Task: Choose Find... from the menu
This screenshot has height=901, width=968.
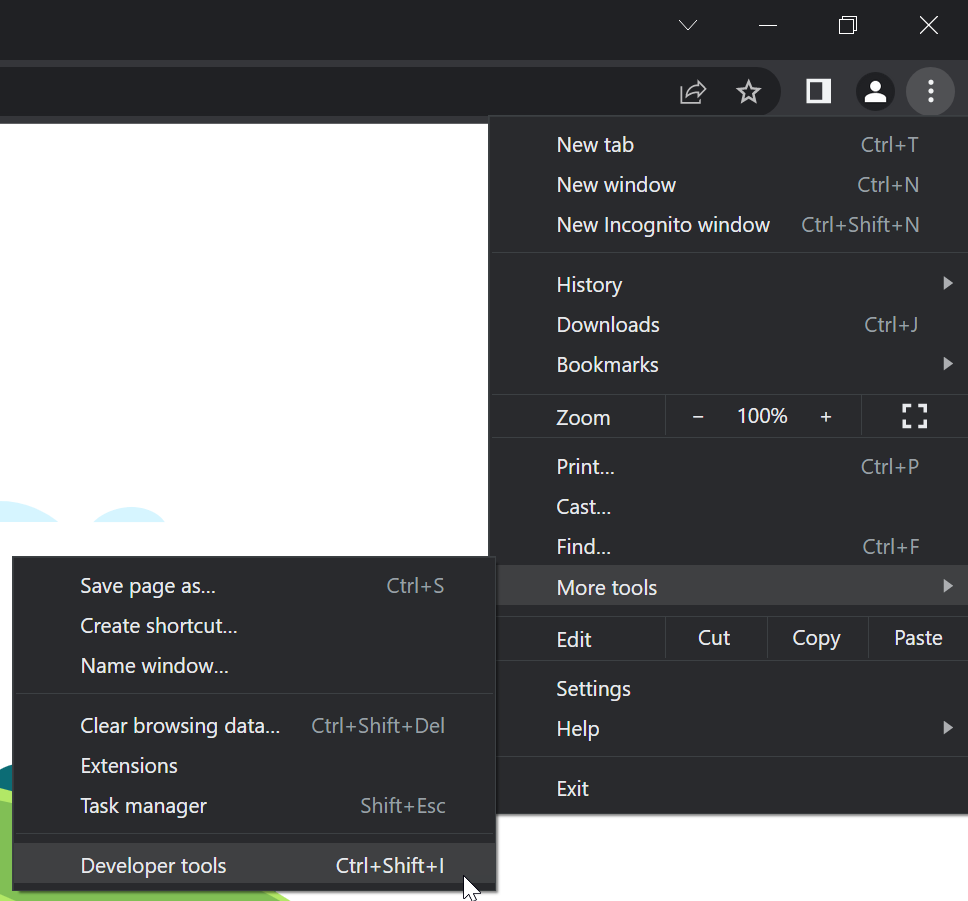Action: pos(731,547)
